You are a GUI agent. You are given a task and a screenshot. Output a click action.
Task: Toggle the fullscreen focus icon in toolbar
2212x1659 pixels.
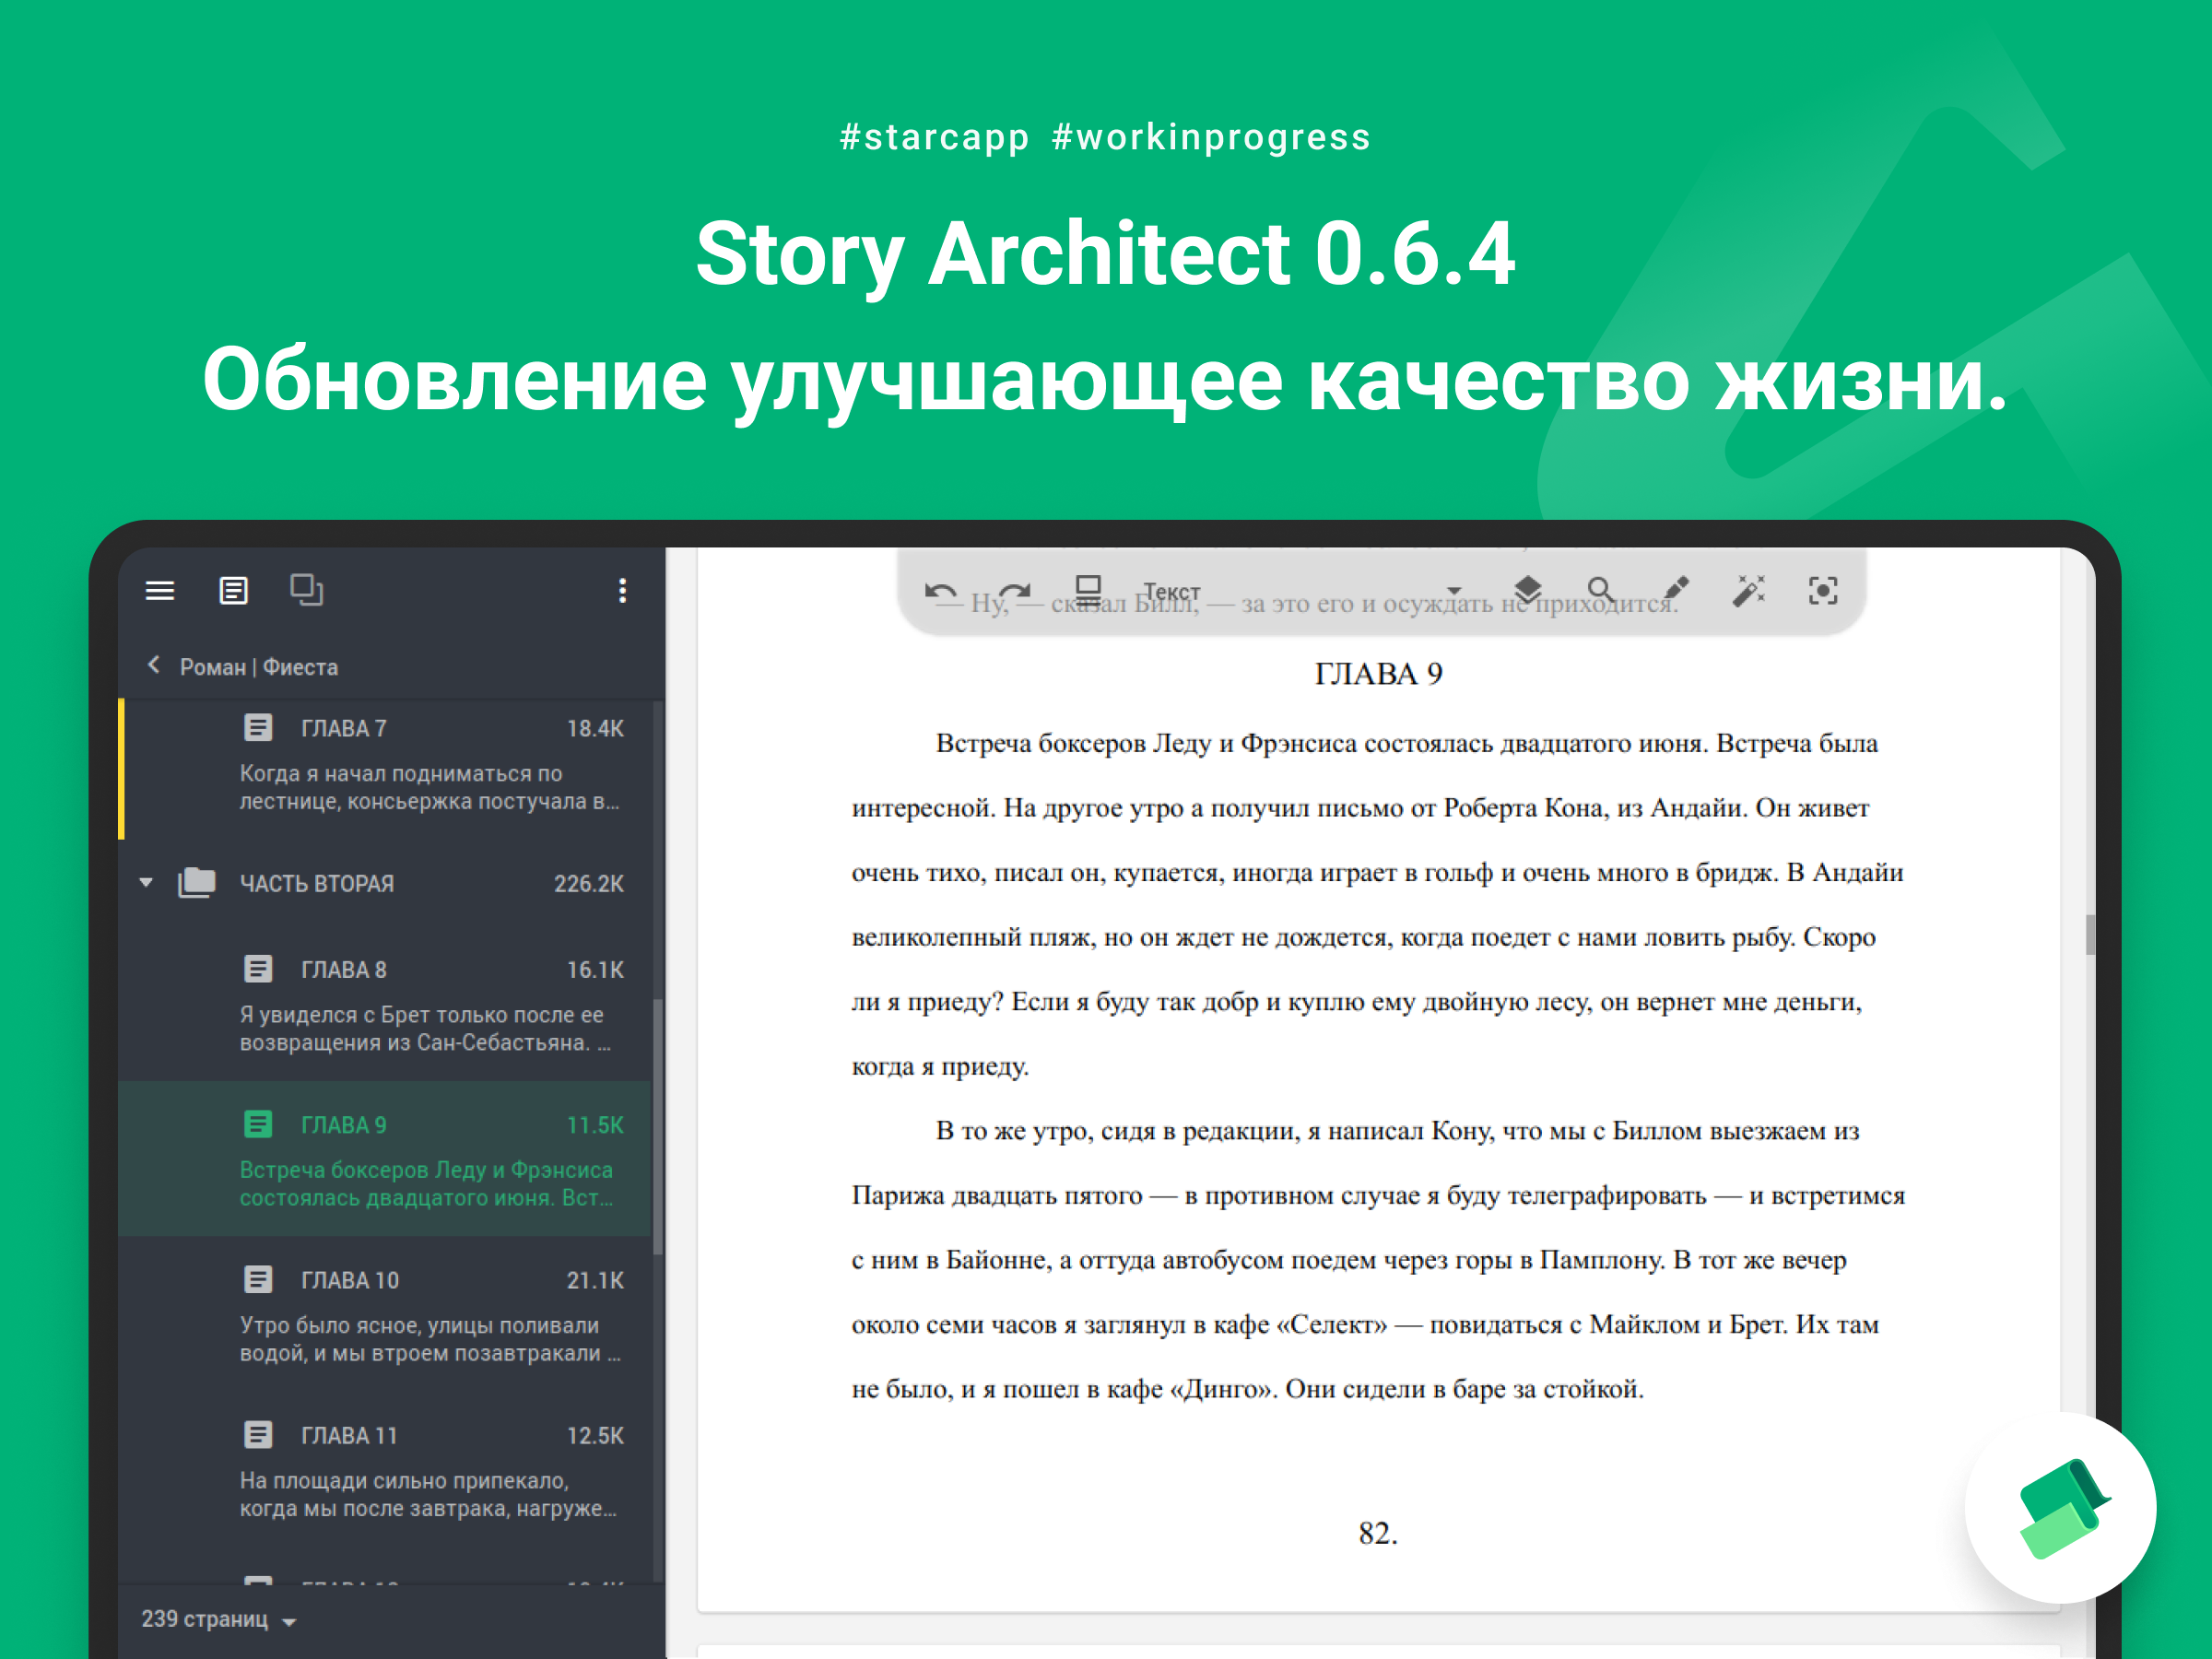[1823, 591]
